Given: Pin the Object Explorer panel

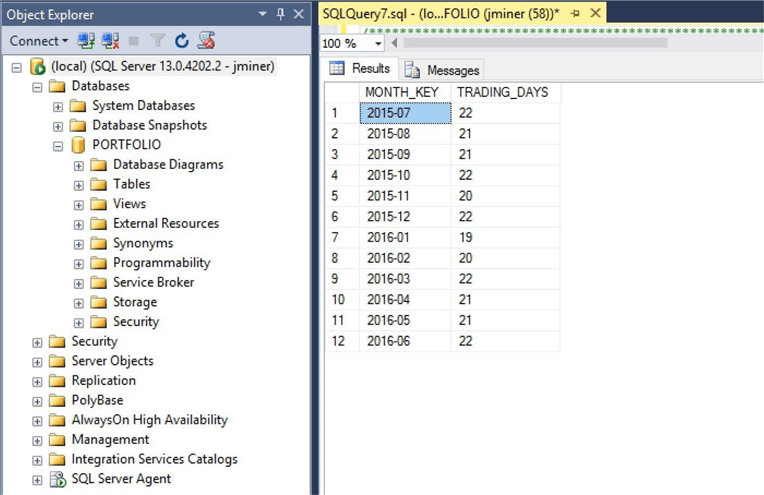Looking at the screenshot, I should click(280, 14).
